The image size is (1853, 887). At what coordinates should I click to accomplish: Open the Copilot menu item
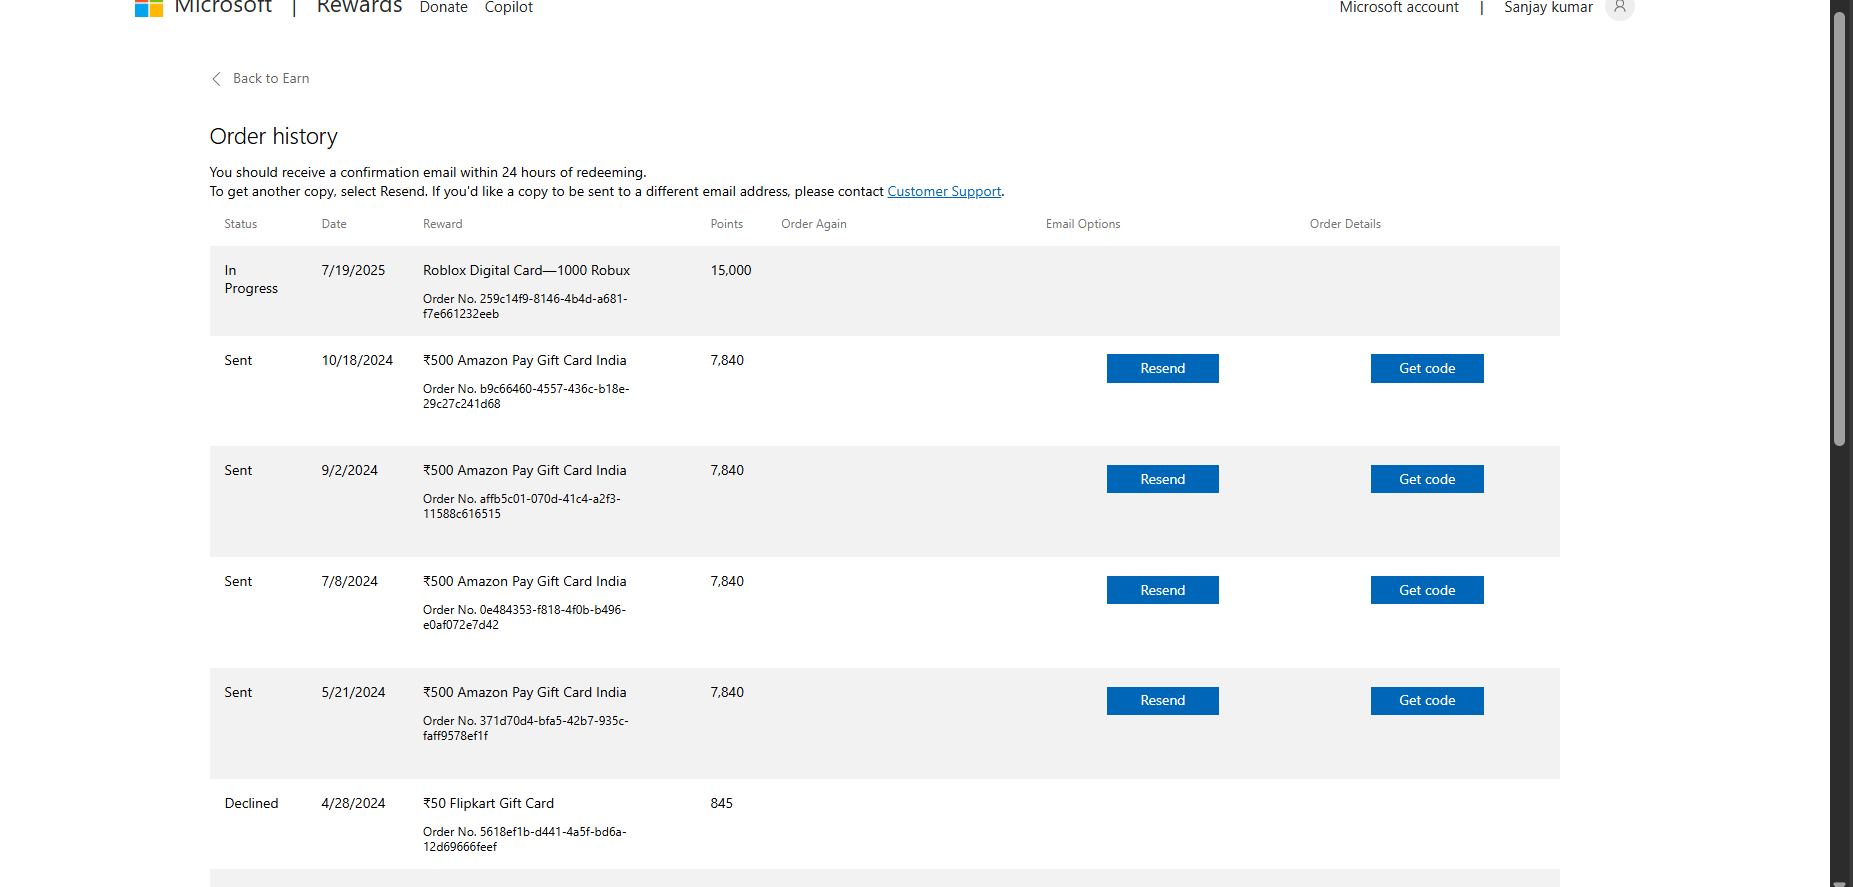tap(509, 7)
